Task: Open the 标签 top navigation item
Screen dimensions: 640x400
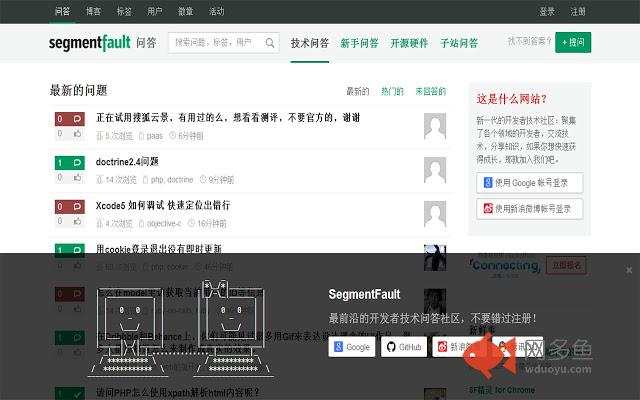Action: coord(124,11)
